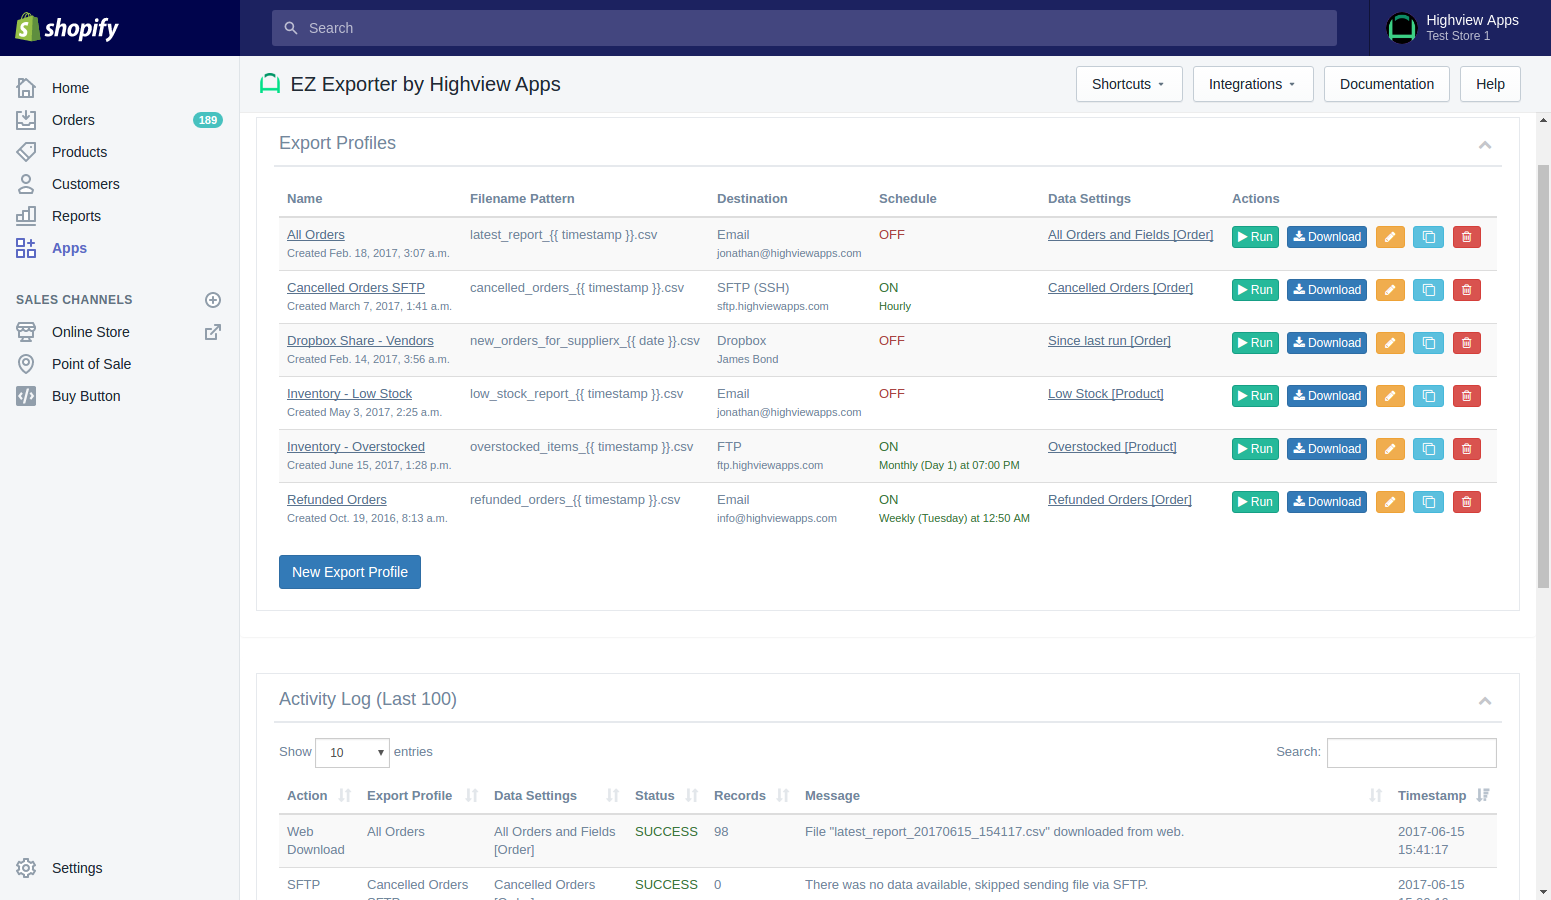Sort activity log by Timestamp
This screenshot has width=1551, height=900.
coord(1443,796)
